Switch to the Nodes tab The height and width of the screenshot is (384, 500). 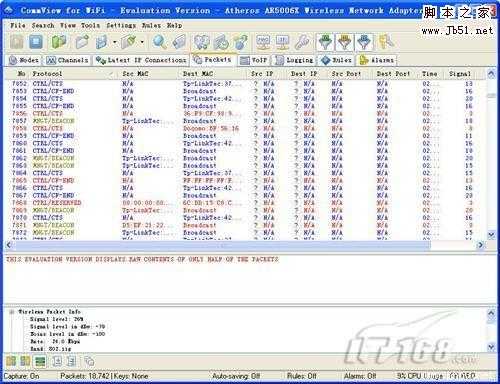point(24,60)
